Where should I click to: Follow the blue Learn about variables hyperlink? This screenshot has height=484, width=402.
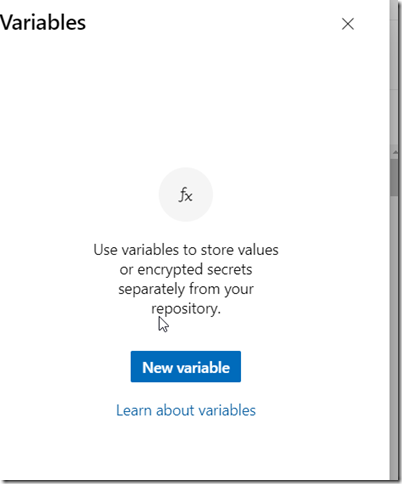[186, 410]
